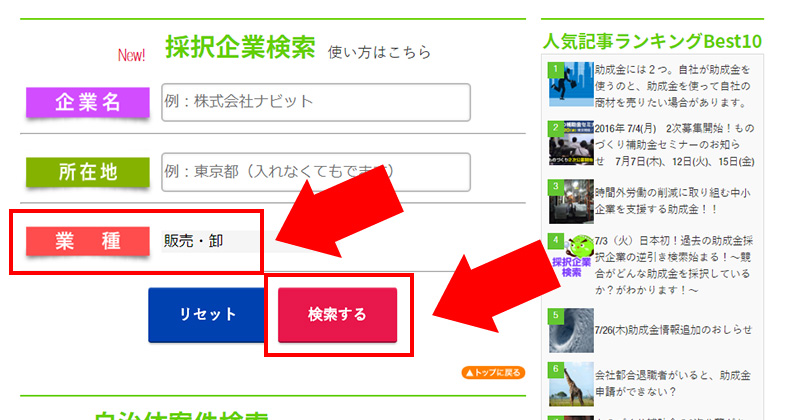Open the 使い方はこちら link

point(380,51)
